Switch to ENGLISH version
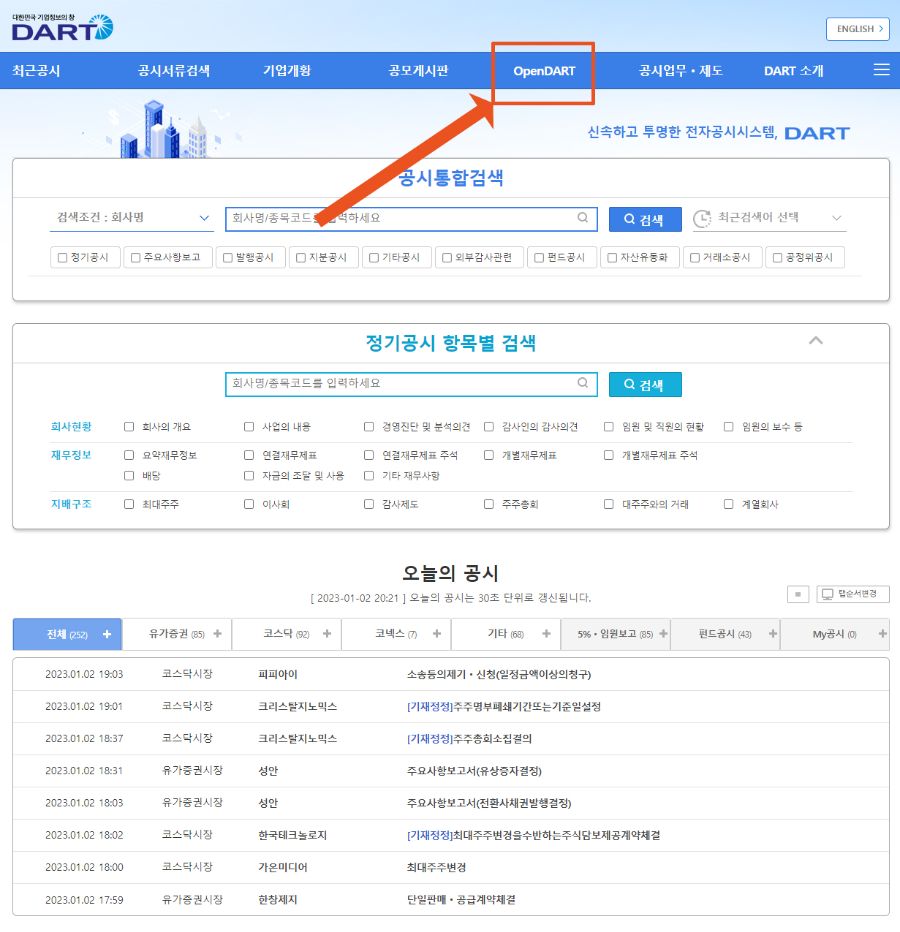The image size is (900, 932). tap(858, 29)
